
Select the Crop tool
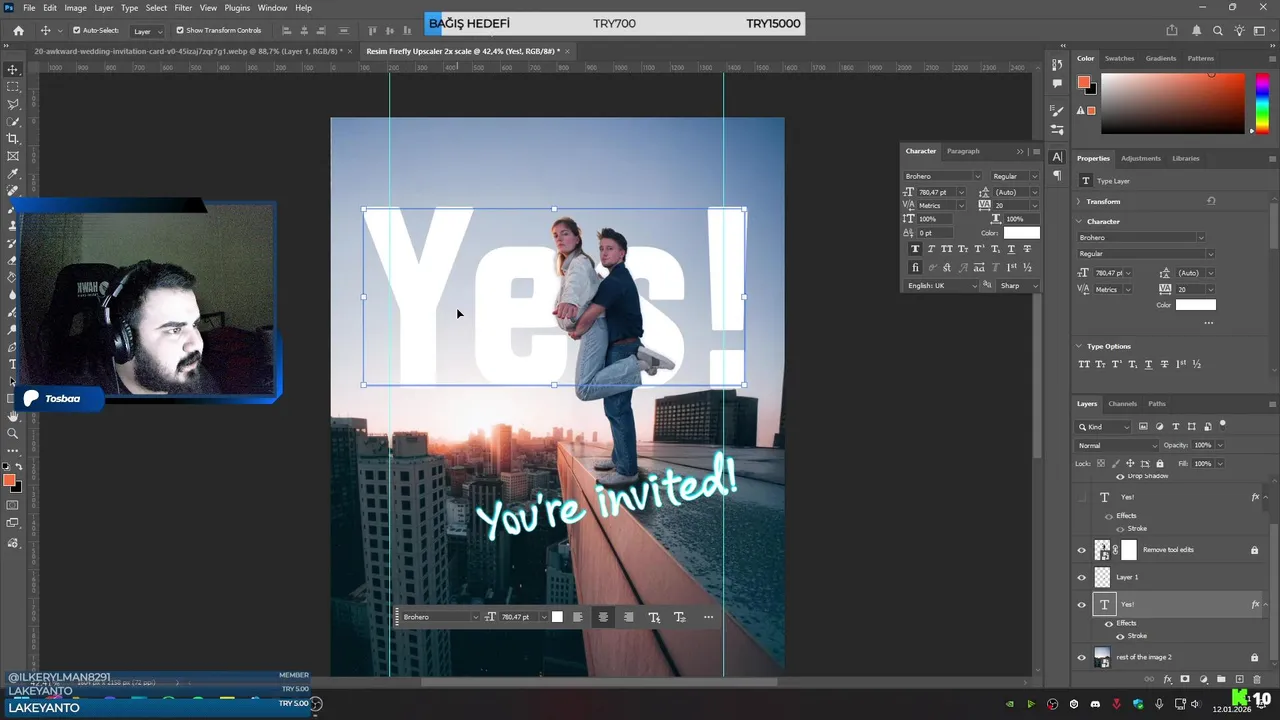(13, 139)
